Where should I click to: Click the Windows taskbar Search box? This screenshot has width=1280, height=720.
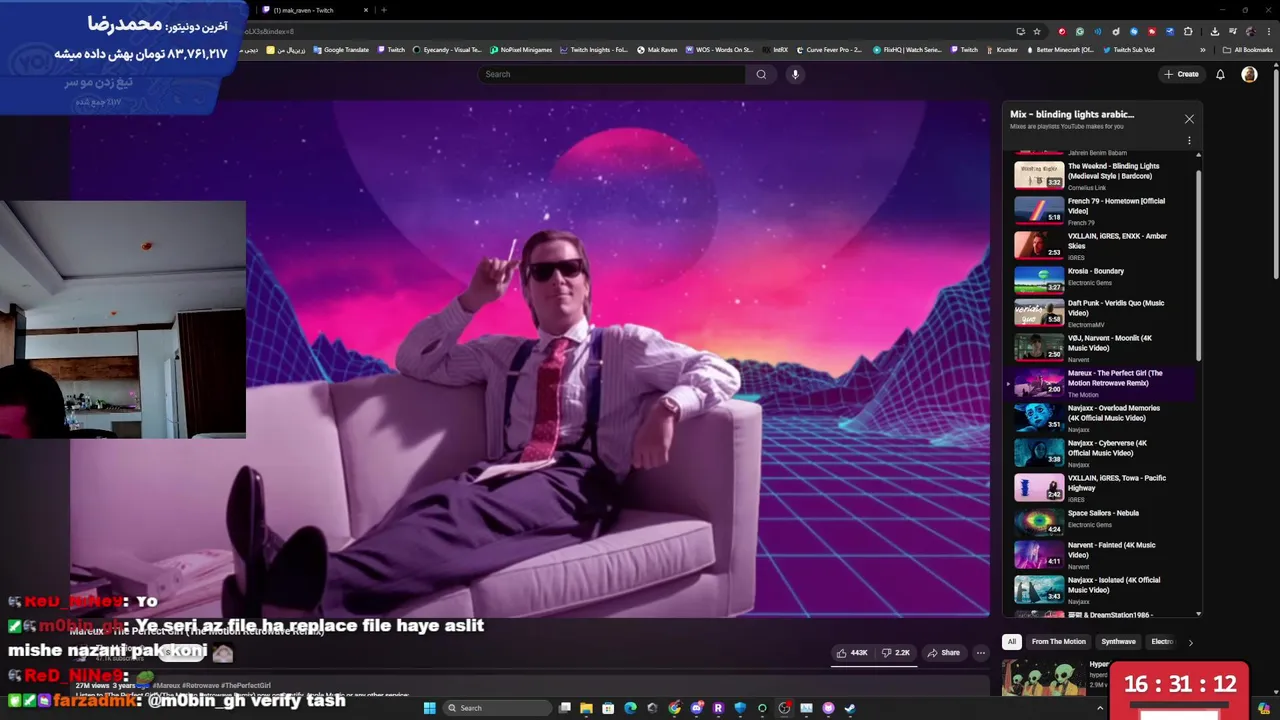[x=498, y=708]
